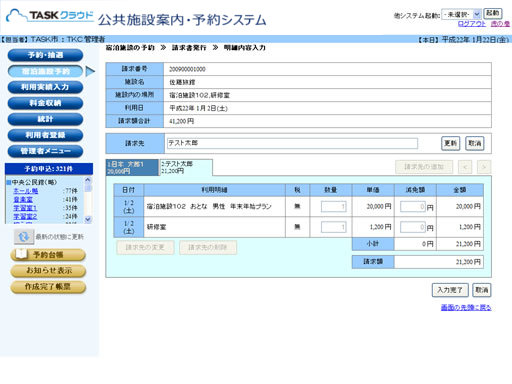The width and height of the screenshot is (512, 384).
Task: Open the 管理者メニュー menu
Action: click(45, 151)
